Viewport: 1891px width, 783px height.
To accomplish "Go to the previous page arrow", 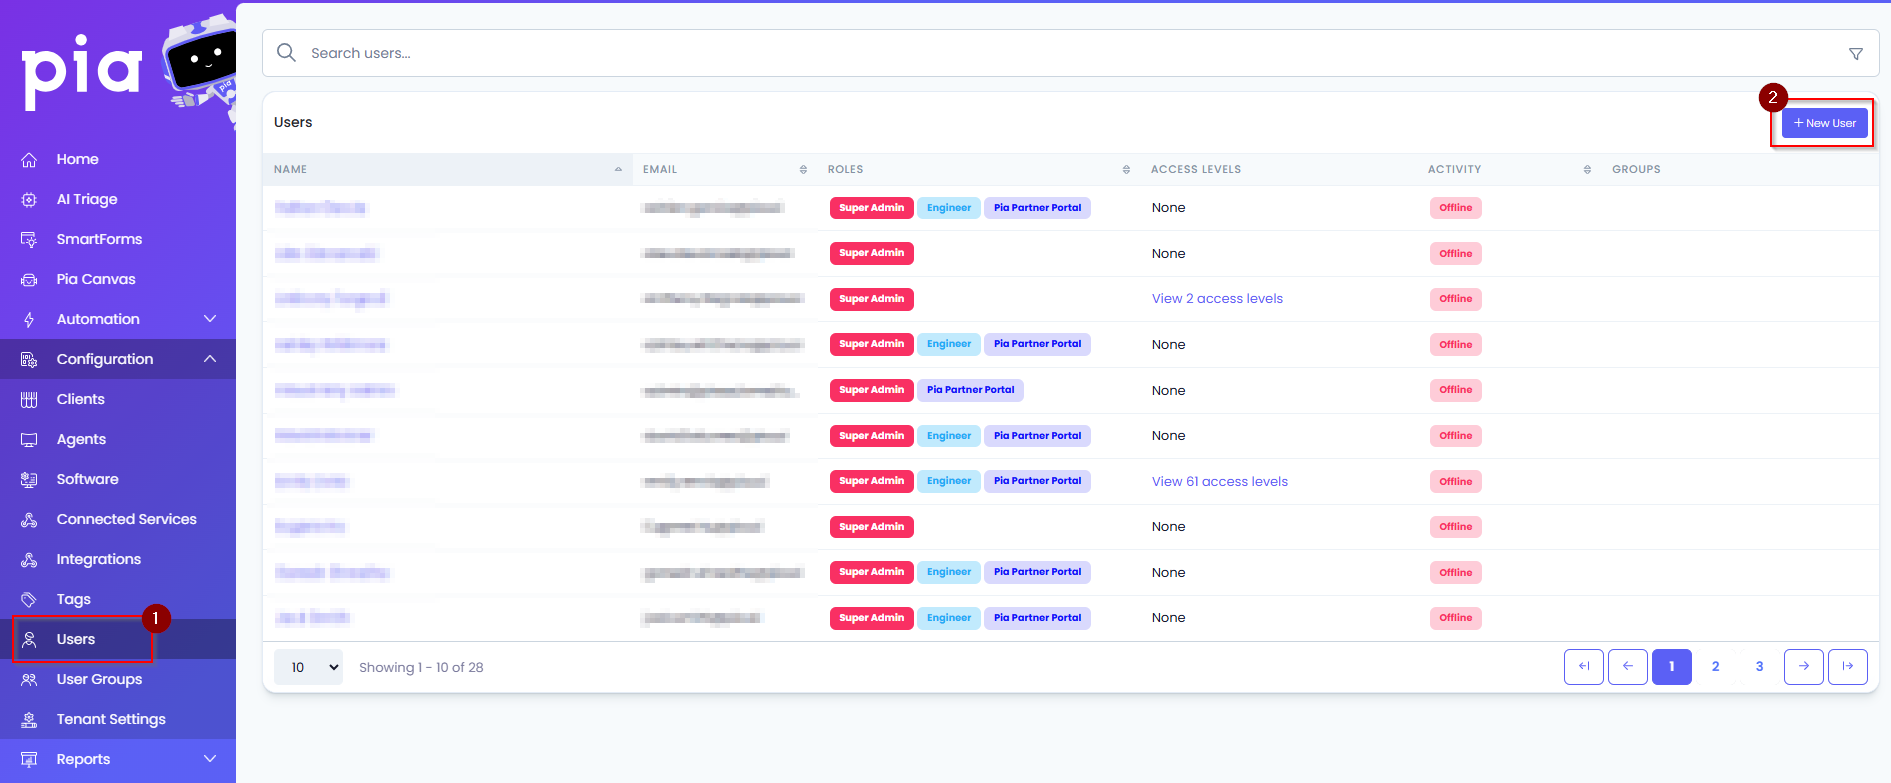I will (1628, 667).
